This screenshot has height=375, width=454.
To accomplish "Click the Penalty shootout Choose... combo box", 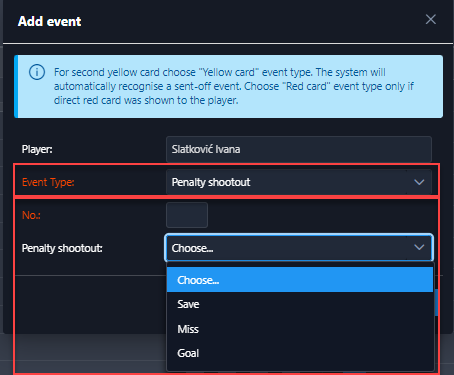I will 299,248.
